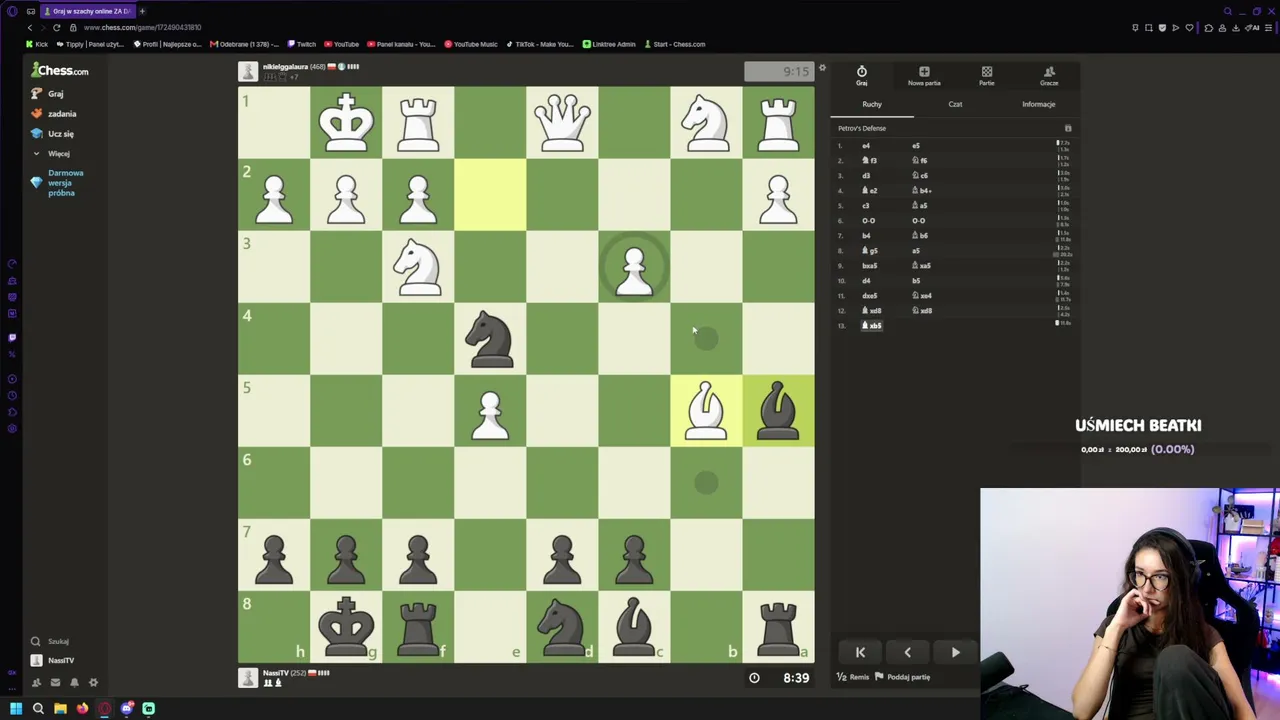This screenshot has width=1280, height=720.
Task: Open NassiTV profile in the sidebar
Action: [53, 660]
